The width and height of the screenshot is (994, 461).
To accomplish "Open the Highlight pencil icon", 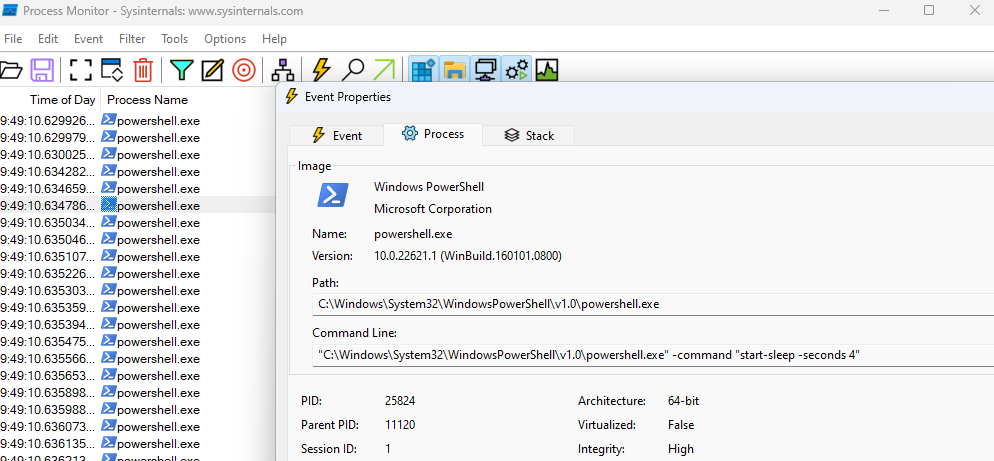I will point(212,70).
